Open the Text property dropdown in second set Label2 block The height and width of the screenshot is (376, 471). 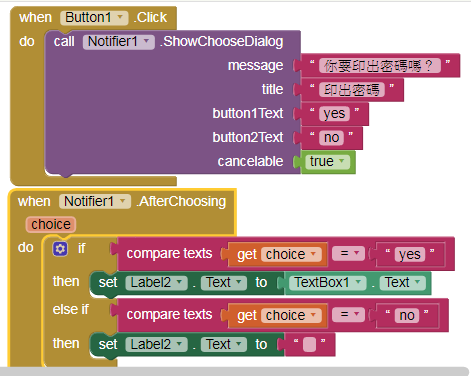click(x=224, y=344)
